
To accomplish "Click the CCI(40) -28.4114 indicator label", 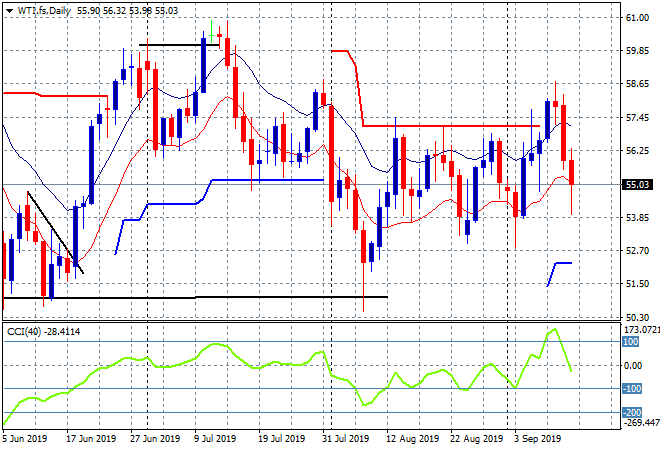I will coord(43,332).
